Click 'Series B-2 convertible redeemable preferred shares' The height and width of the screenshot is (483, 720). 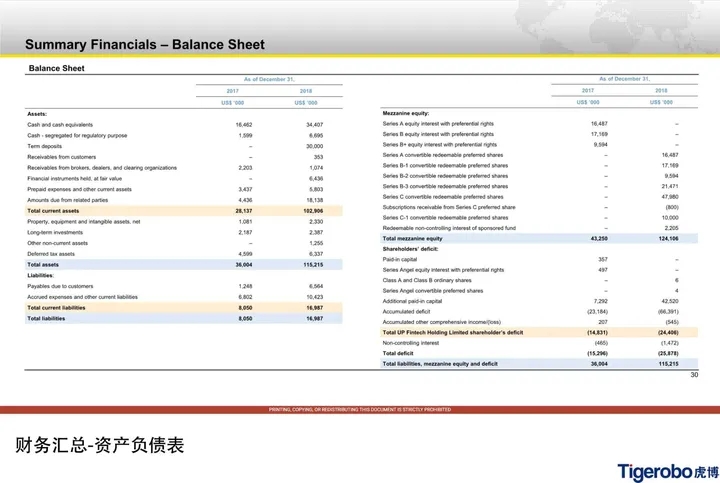[x=445, y=176]
